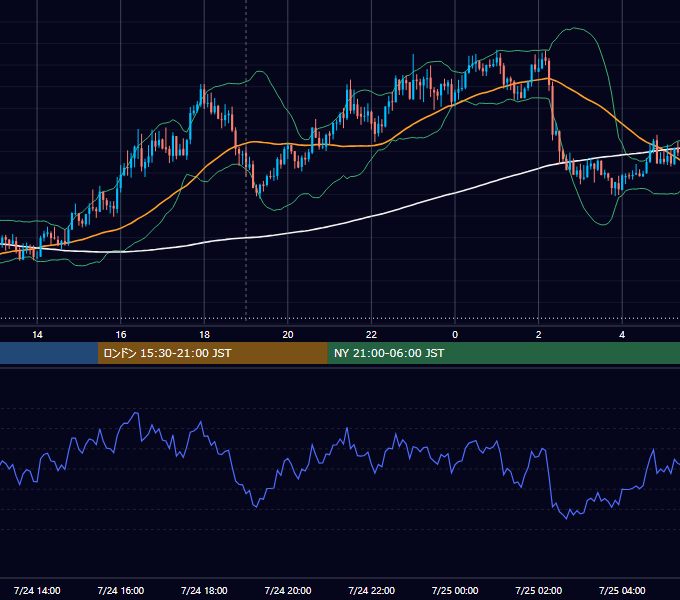Click the 7/24 22:00 date label
This screenshot has width=680, height=600.
372,590
